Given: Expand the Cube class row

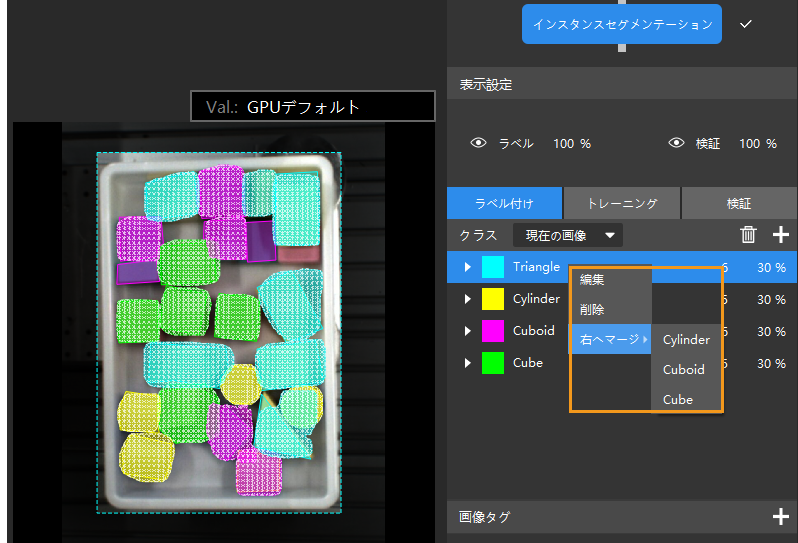Looking at the screenshot, I should [x=467, y=363].
